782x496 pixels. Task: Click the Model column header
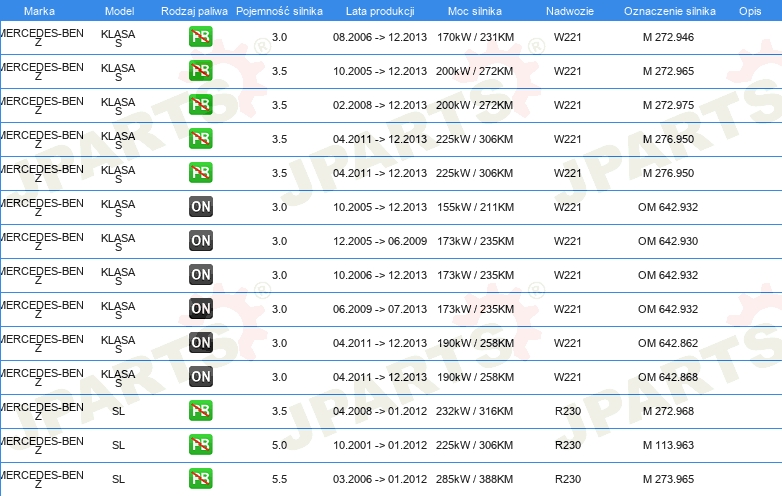(x=119, y=11)
